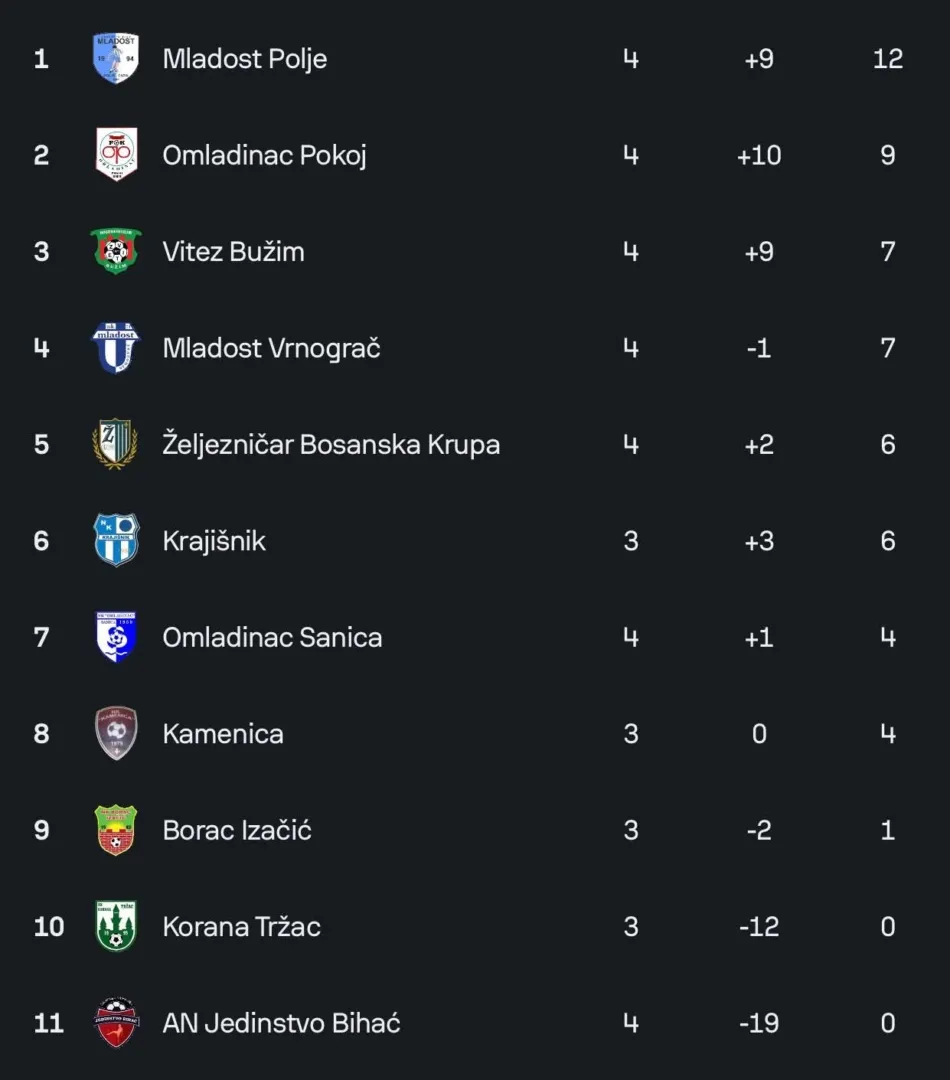950x1080 pixels.
Task: Select the Vitez Bužim team name
Action: pos(234,251)
